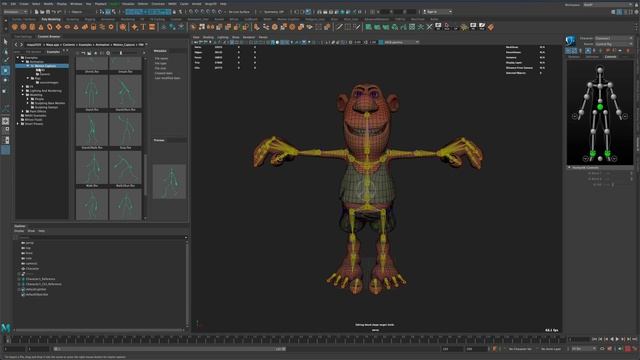Image resolution: width=640 pixels, height=360 pixels.
Task: Open the Windows menu
Action: click(x=76, y=4)
